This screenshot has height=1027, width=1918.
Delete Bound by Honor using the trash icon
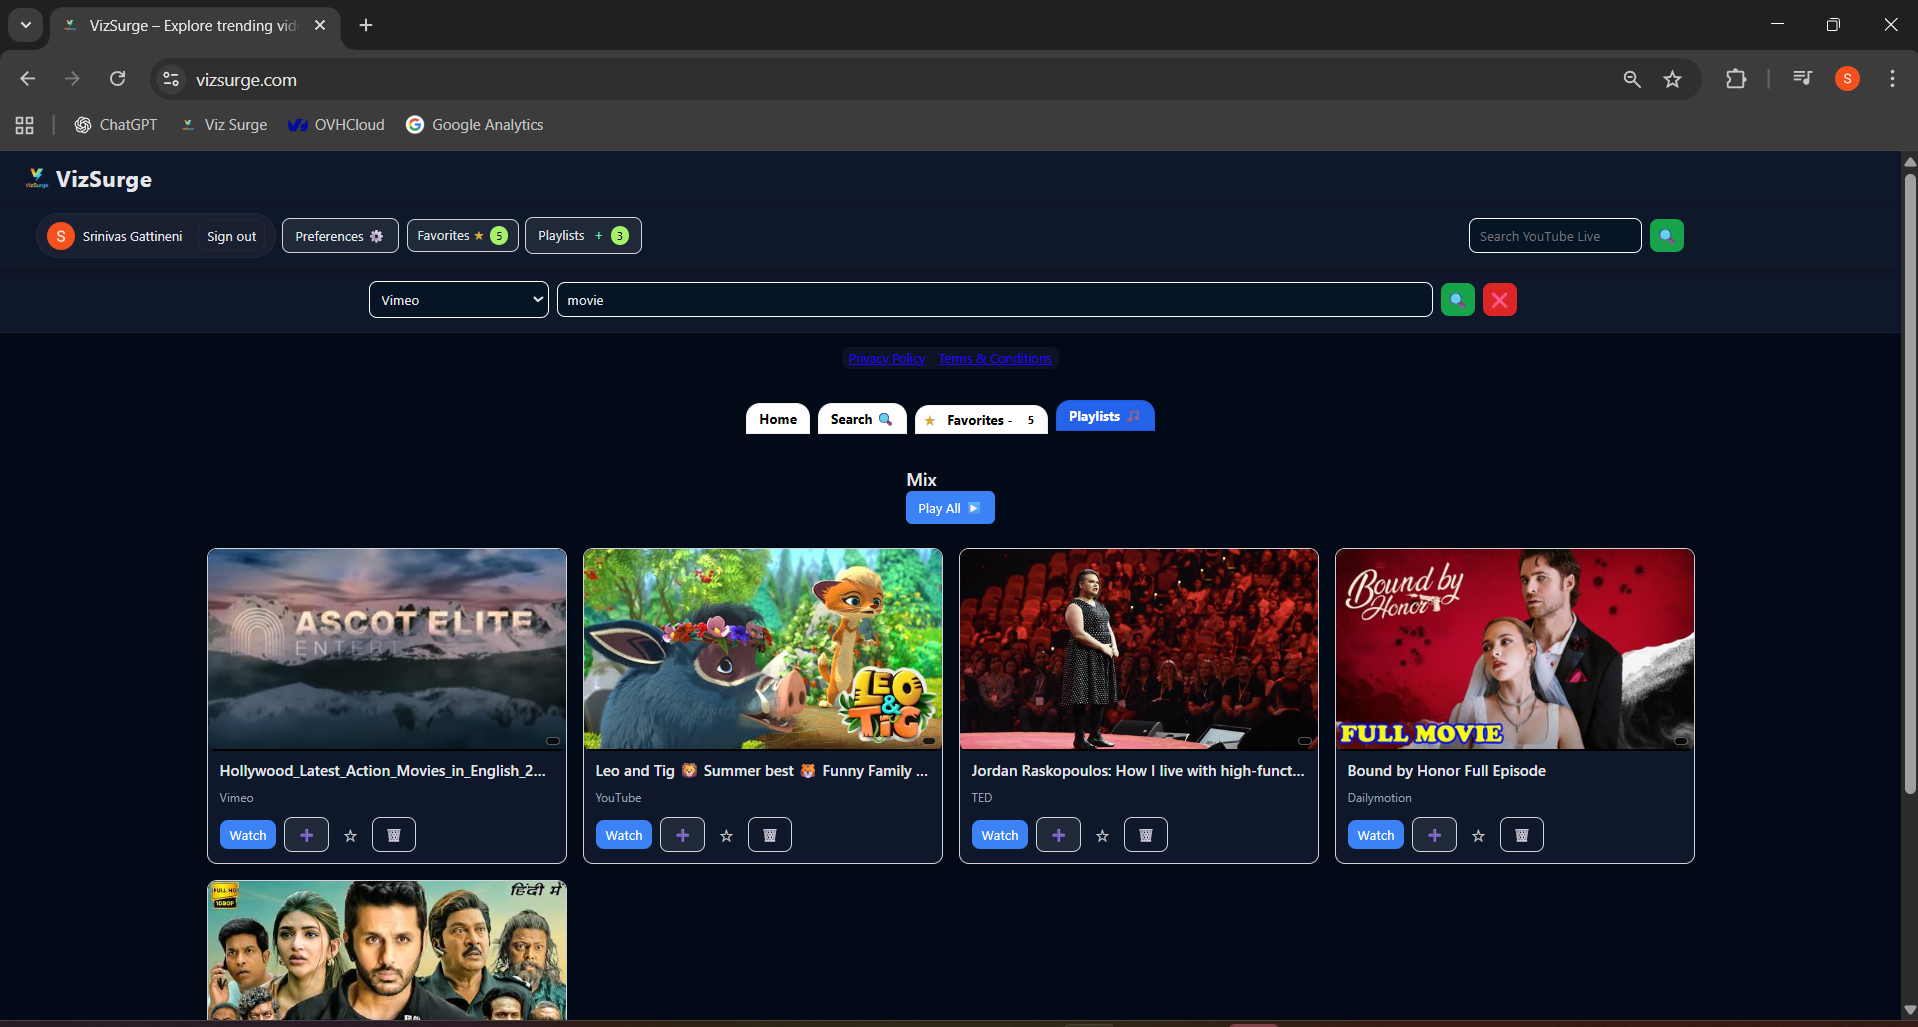[1521, 834]
